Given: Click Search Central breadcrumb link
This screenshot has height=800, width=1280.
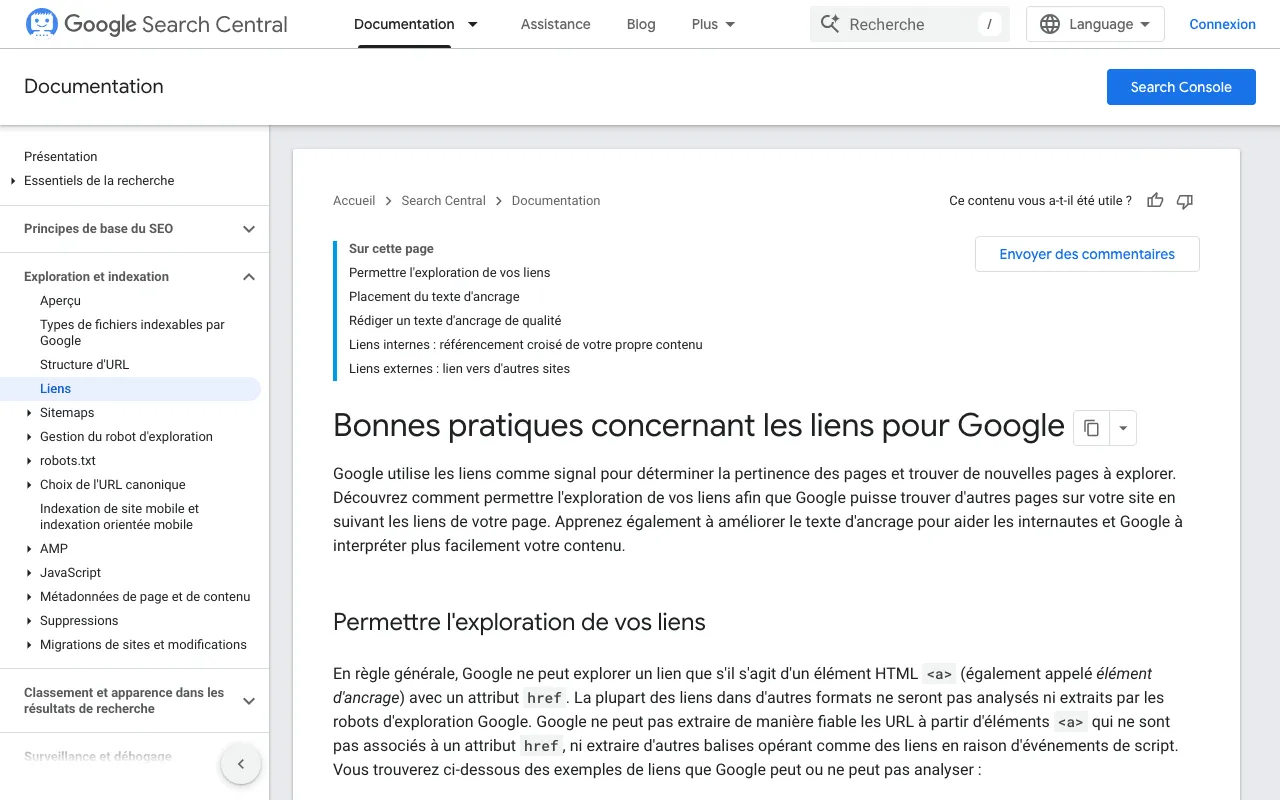Looking at the screenshot, I should pos(443,201).
